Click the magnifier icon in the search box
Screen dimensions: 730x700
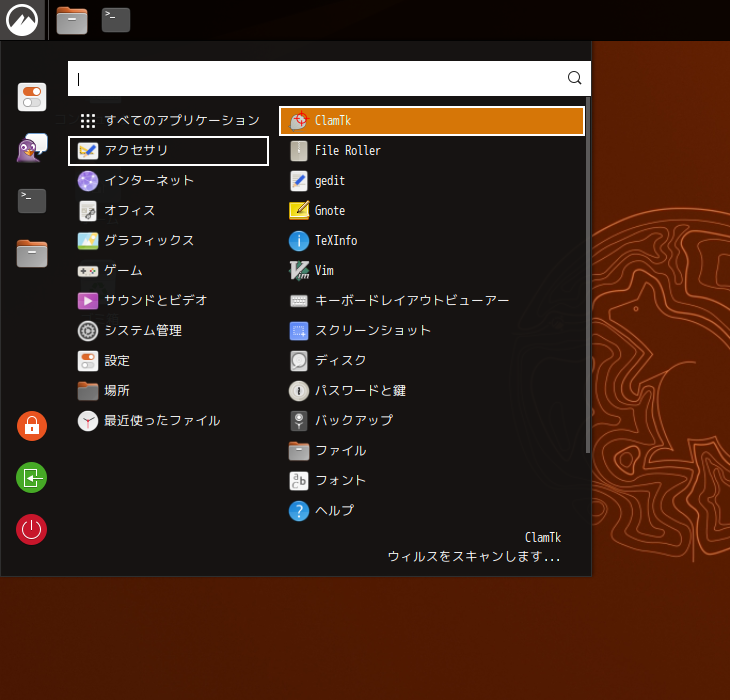tap(575, 78)
